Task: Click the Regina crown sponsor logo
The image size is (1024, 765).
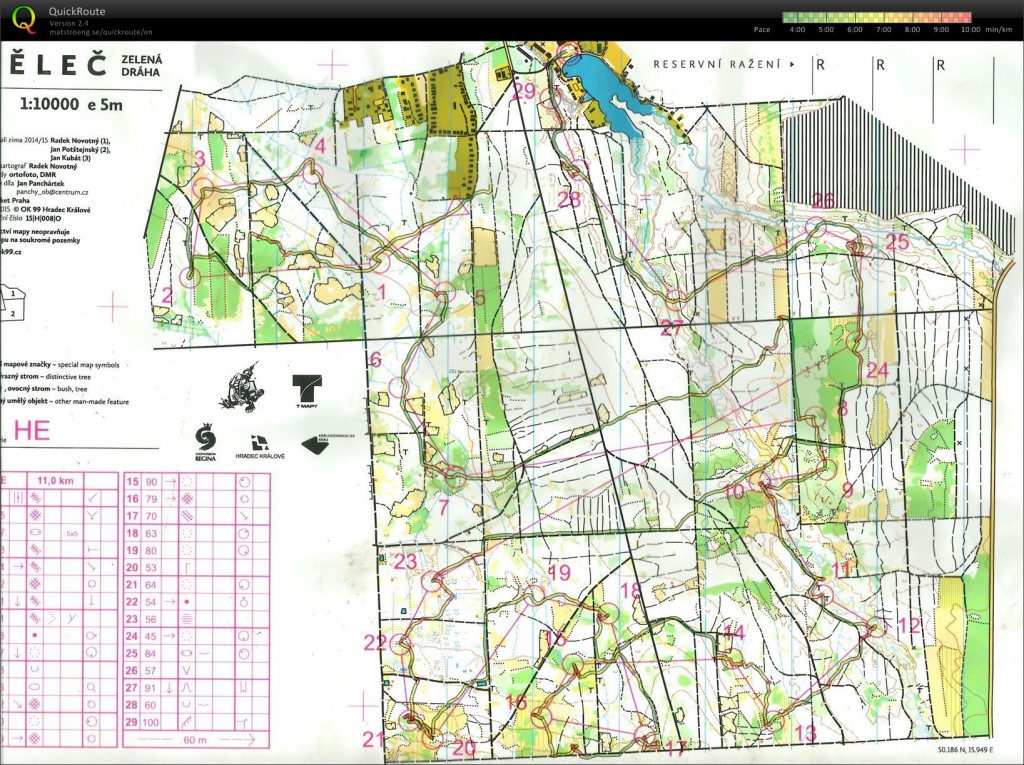Action: [204, 441]
